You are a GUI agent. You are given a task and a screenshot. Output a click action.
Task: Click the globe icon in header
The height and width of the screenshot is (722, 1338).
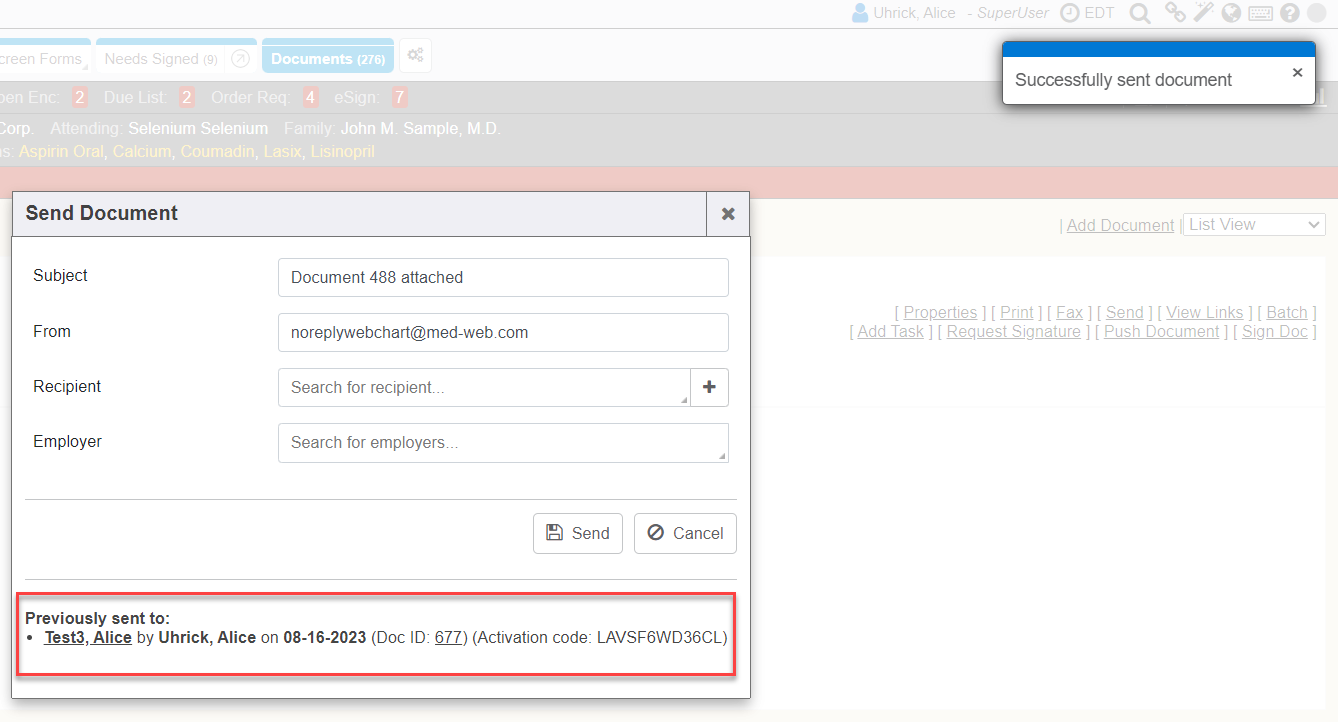pos(1231,13)
